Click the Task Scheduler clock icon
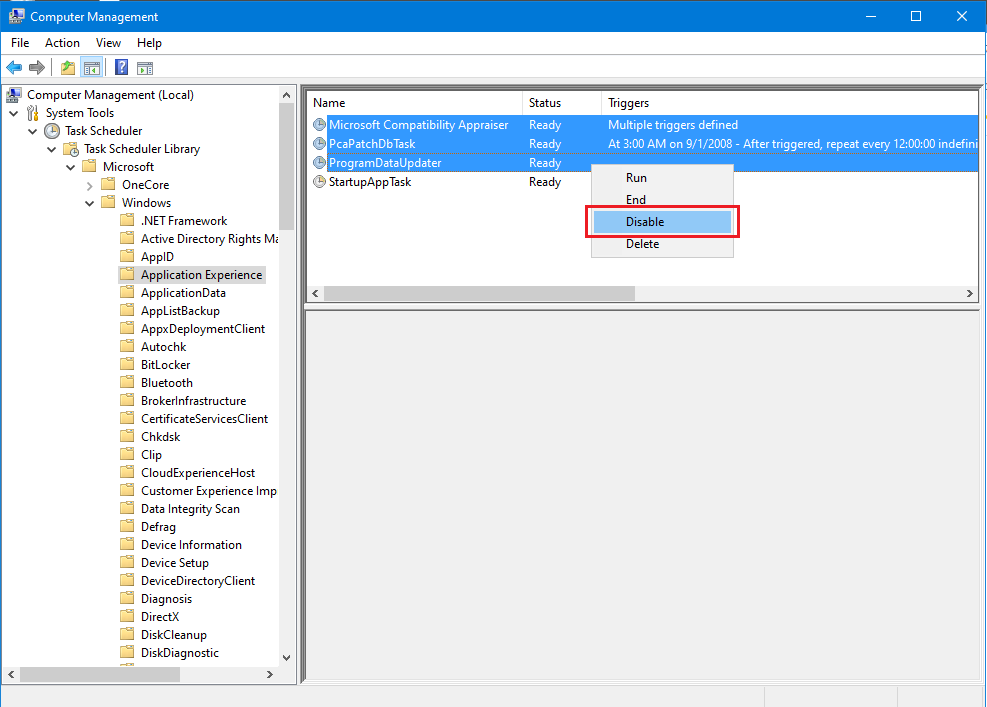Viewport: 987px width, 707px height. click(x=52, y=131)
